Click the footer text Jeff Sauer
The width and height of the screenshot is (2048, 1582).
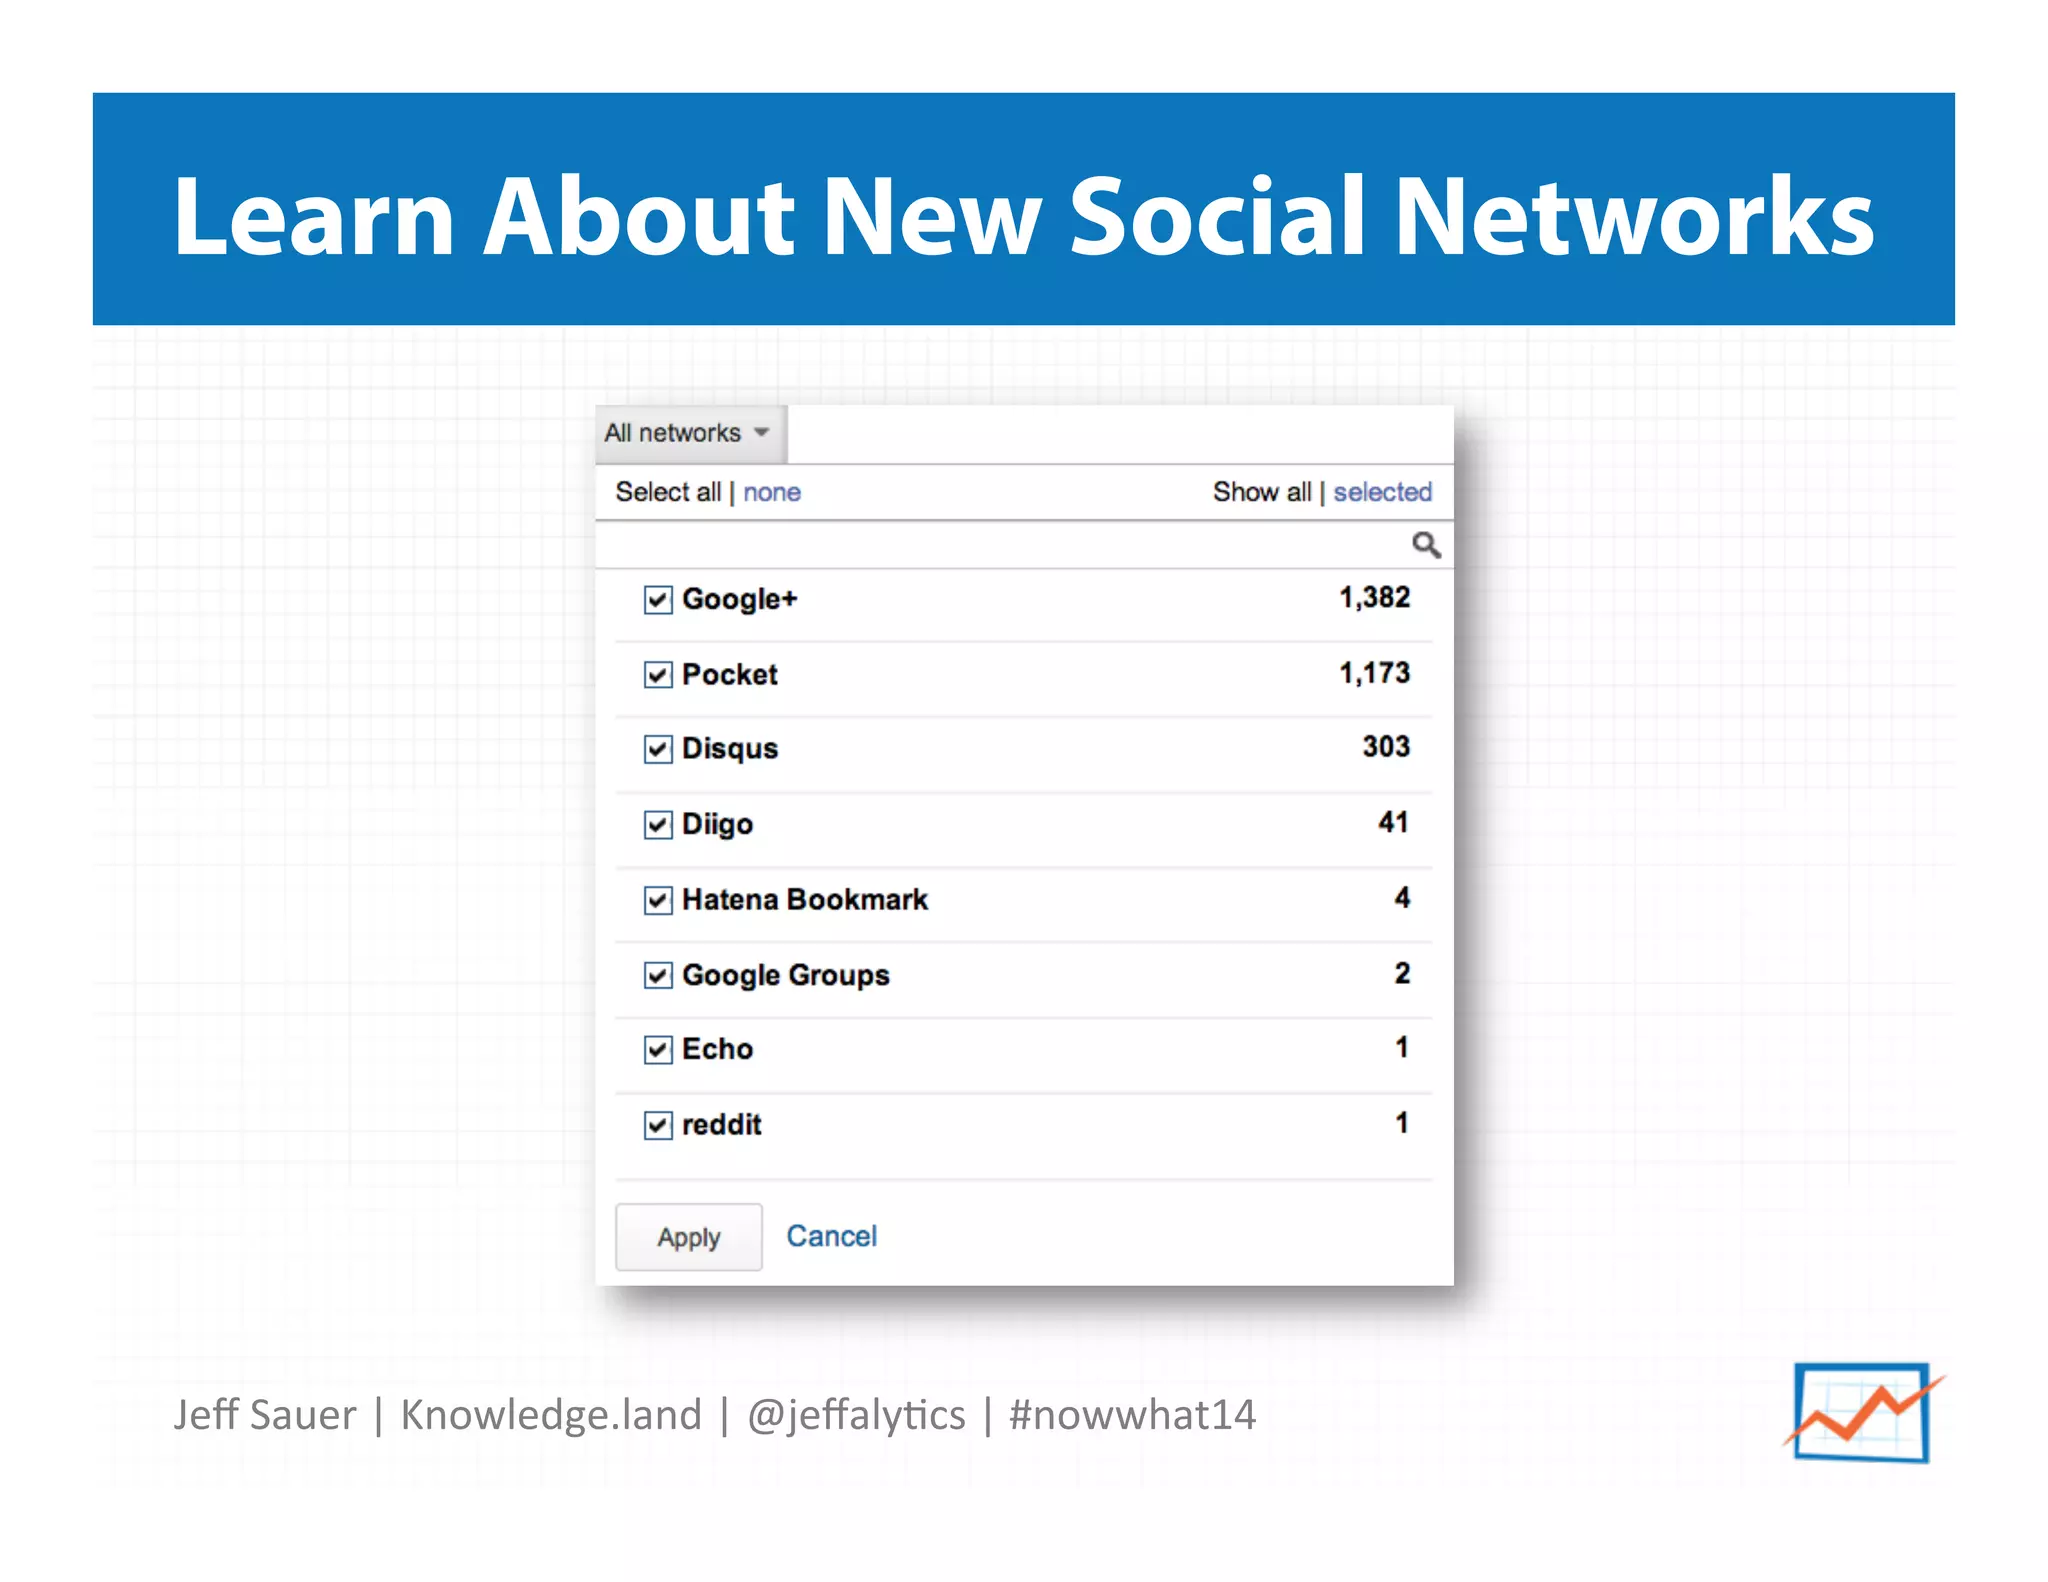pyautogui.click(x=264, y=1415)
